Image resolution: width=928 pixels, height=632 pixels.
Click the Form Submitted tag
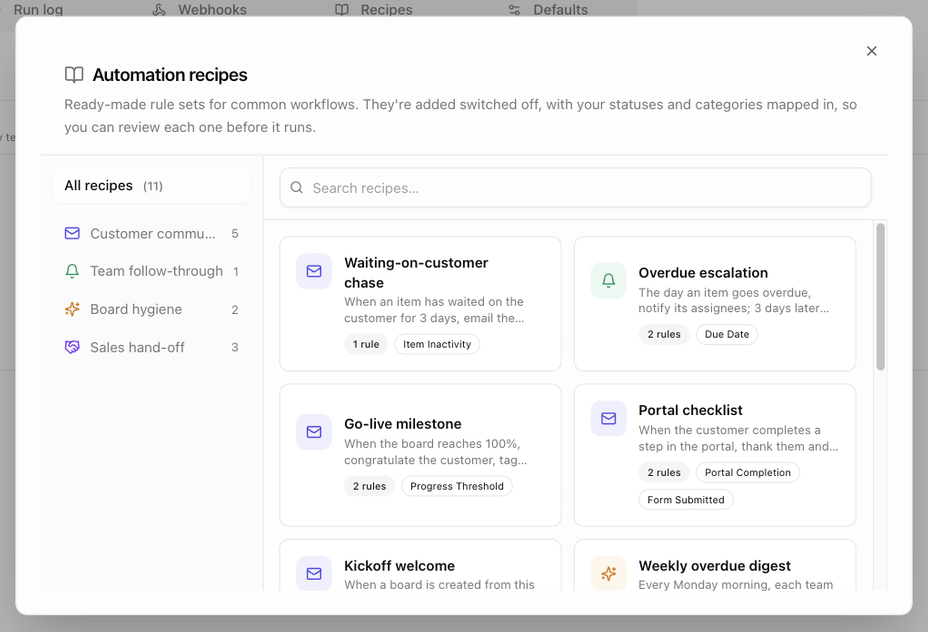[685, 500]
